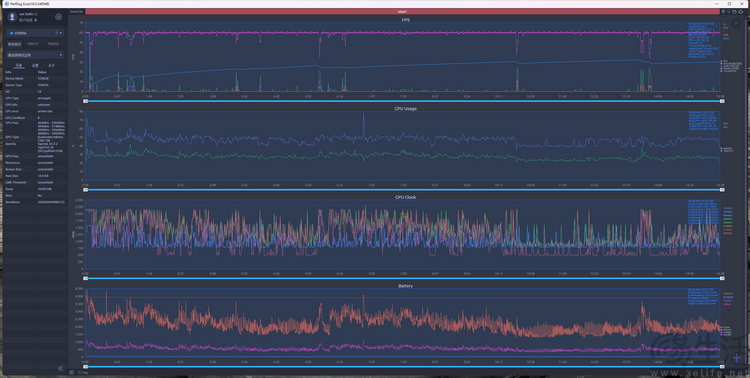Click the SceneTab label
This screenshot has width=750, height=378.
pos(76,11)
